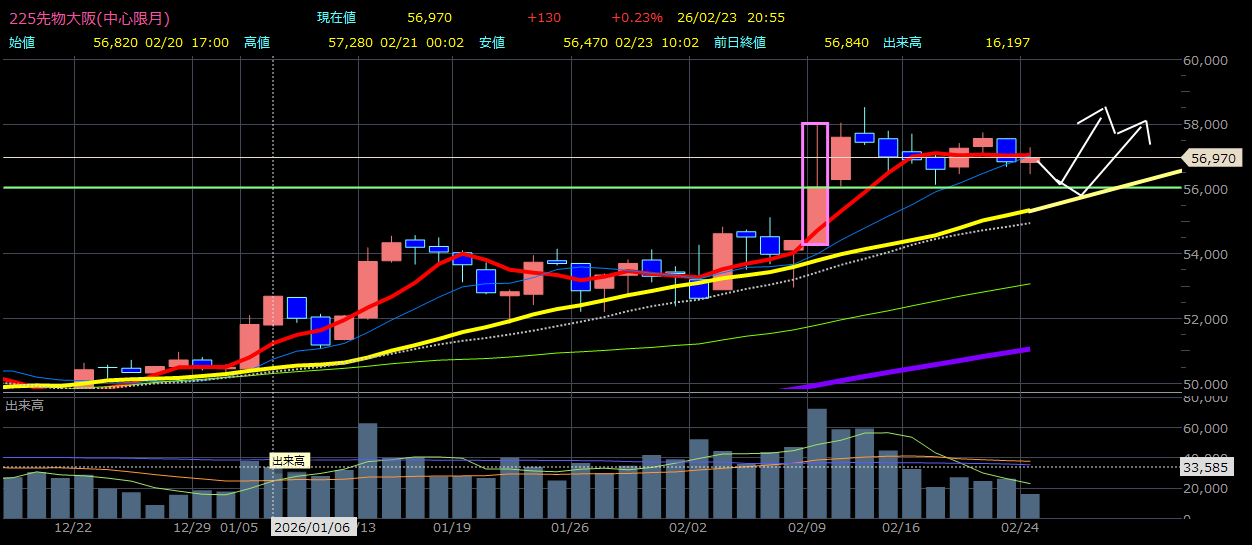1252x545 pixels.
Task: Click the 出来高 tooltip label above volume bars
Action: pyautogui.click(x=289, y=460)
